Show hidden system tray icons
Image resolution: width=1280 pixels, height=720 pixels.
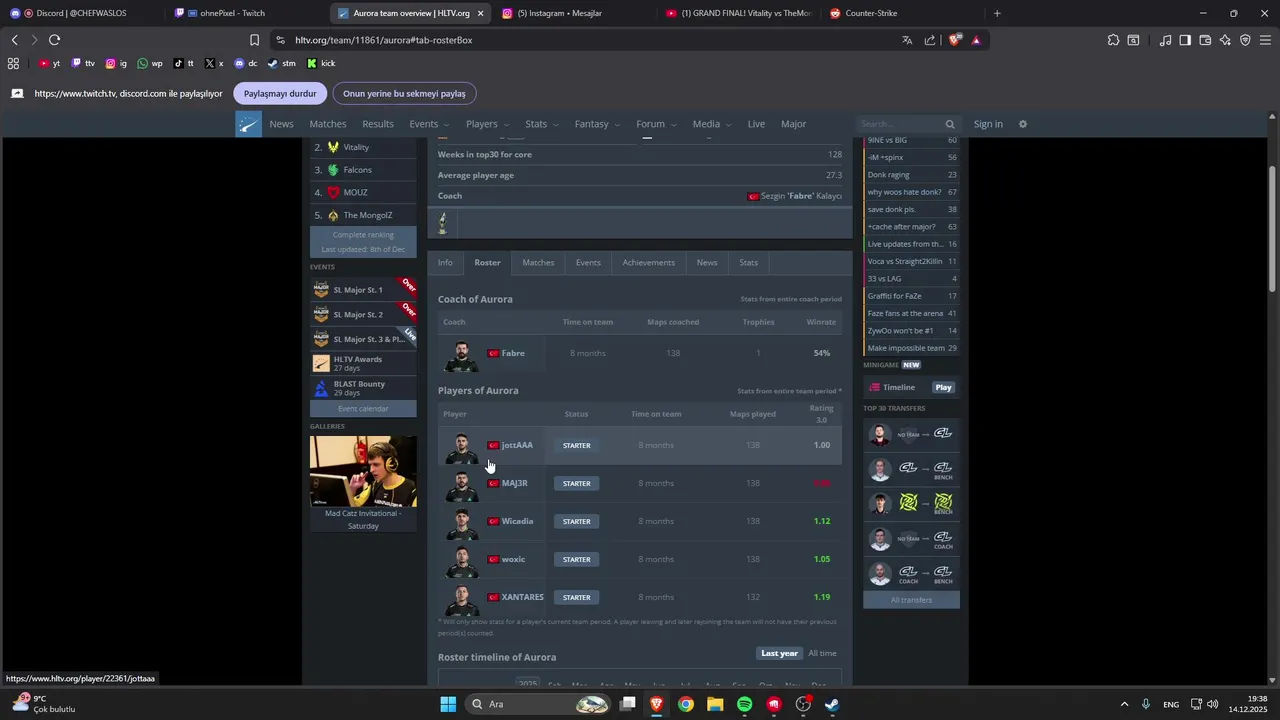tap(1124, 704)
